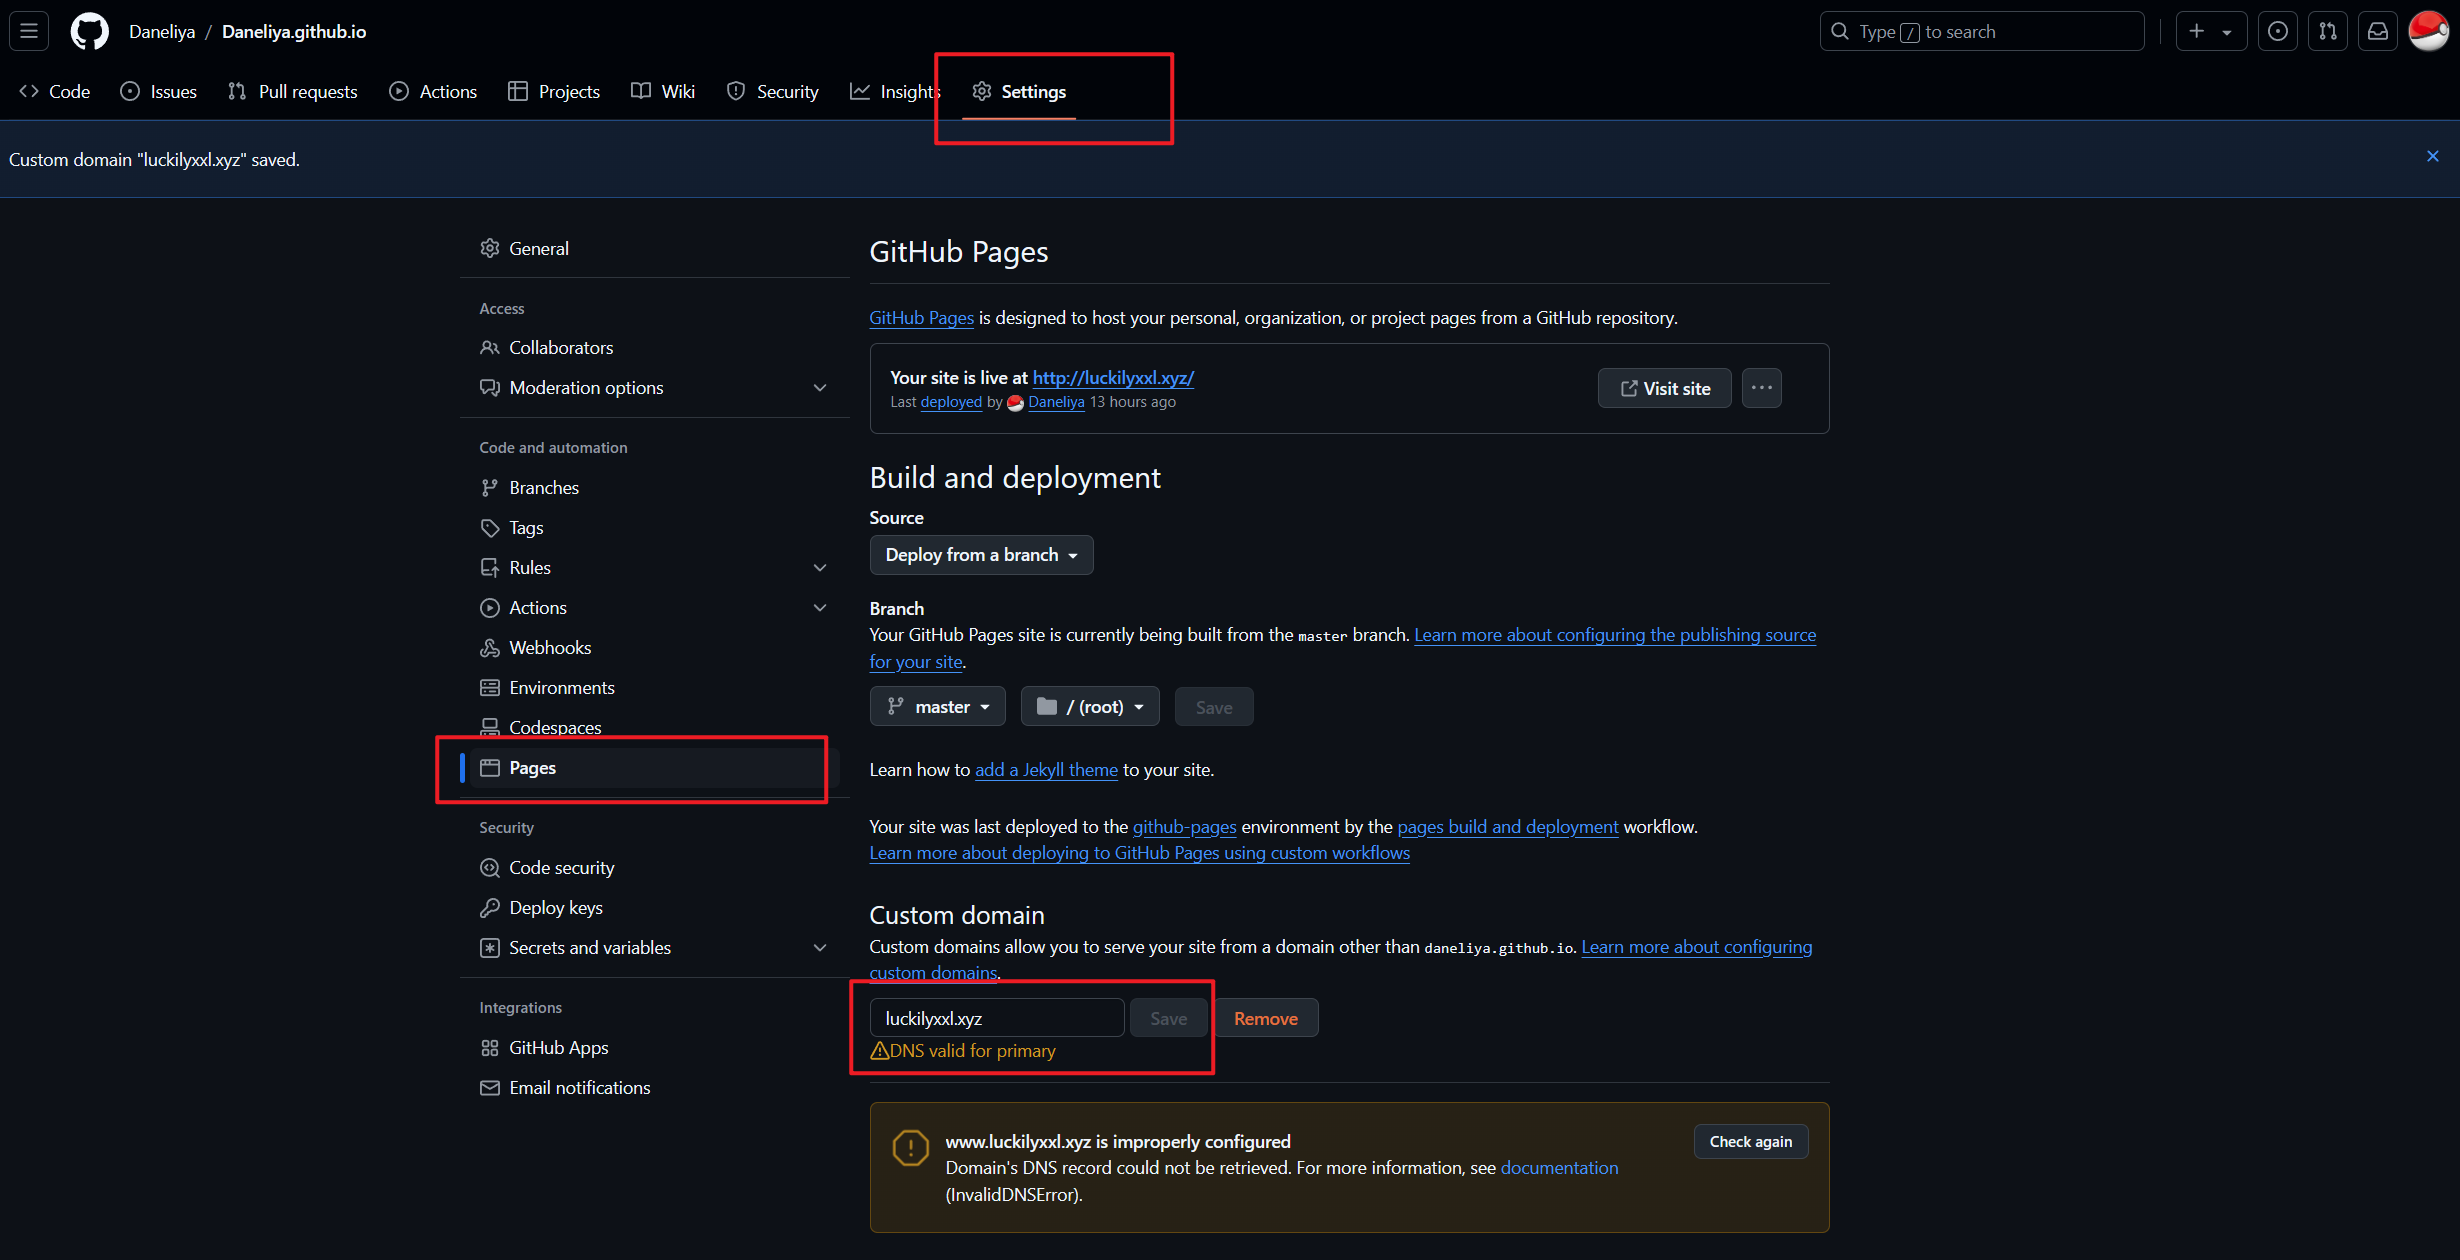2460x1260 pixels.
Task: Switch to the Code tab
Action: 55,91
